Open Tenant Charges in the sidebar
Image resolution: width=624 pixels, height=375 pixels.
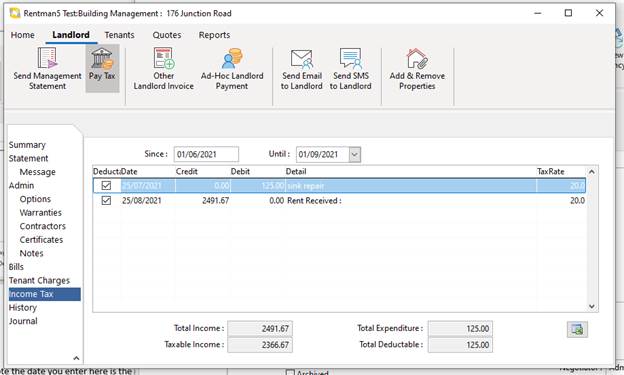coord(39,281)
